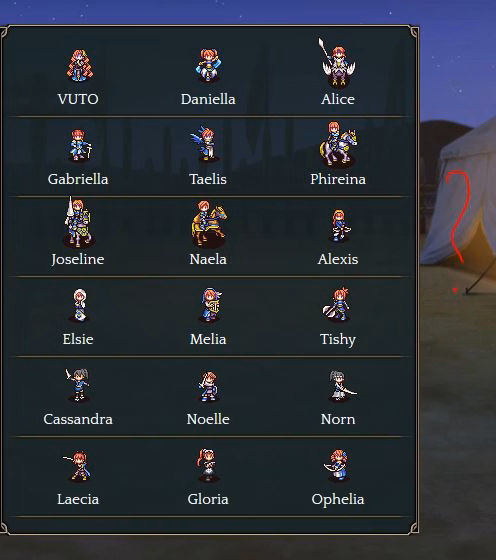The height and width of the screenshot is (560, 496).
Task: Pick Alice the winged lancer sprite
Action: (x=337, y=62)
